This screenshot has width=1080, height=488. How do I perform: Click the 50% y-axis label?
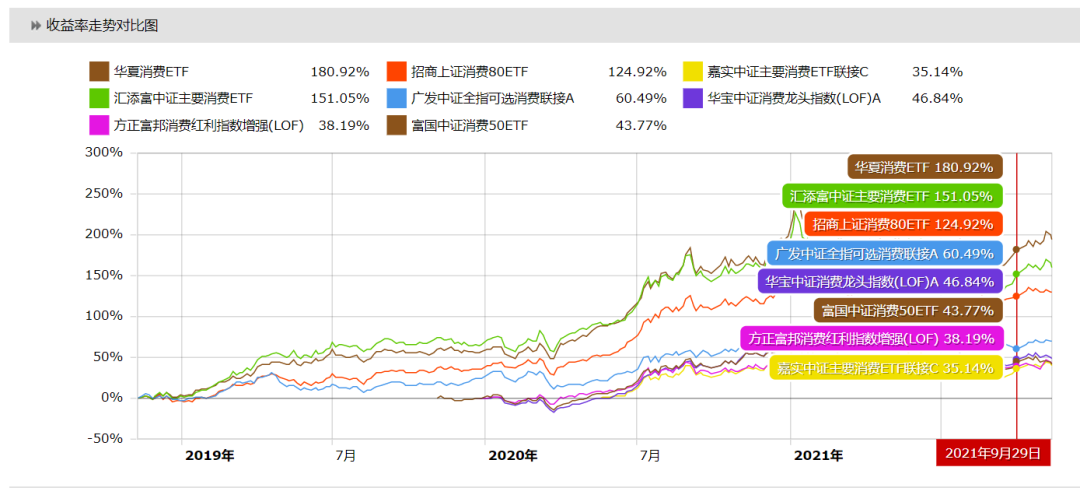(107, 357)
